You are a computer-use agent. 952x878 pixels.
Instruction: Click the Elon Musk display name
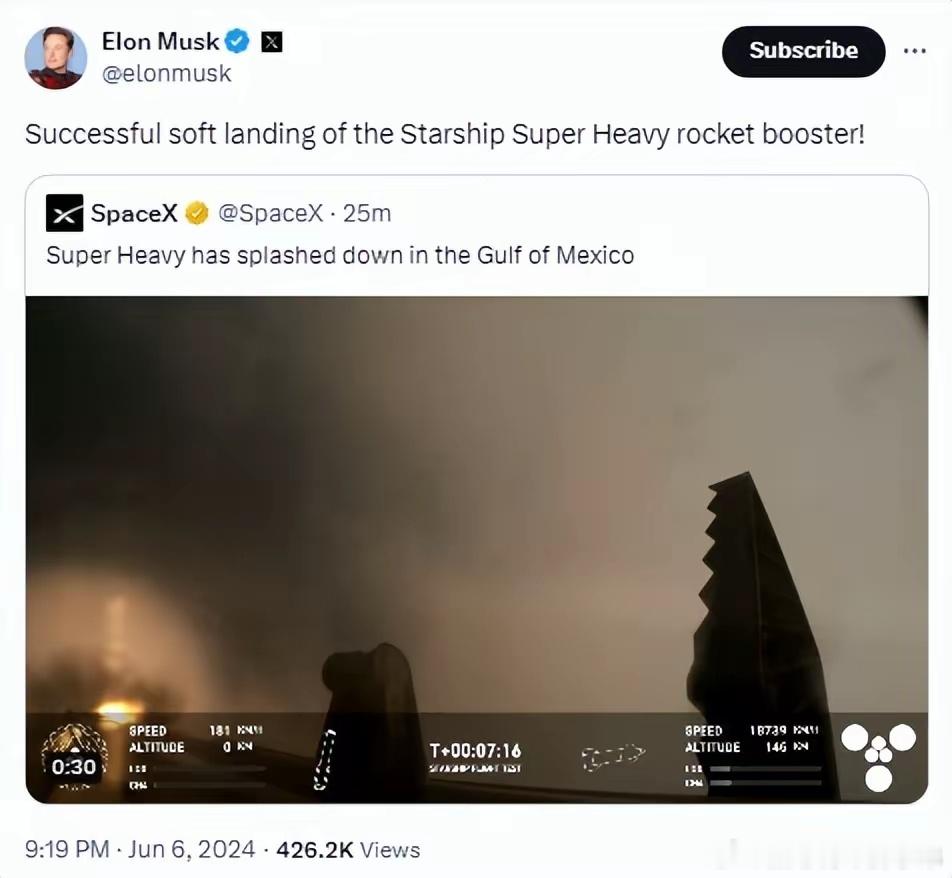tap(160, 42)
